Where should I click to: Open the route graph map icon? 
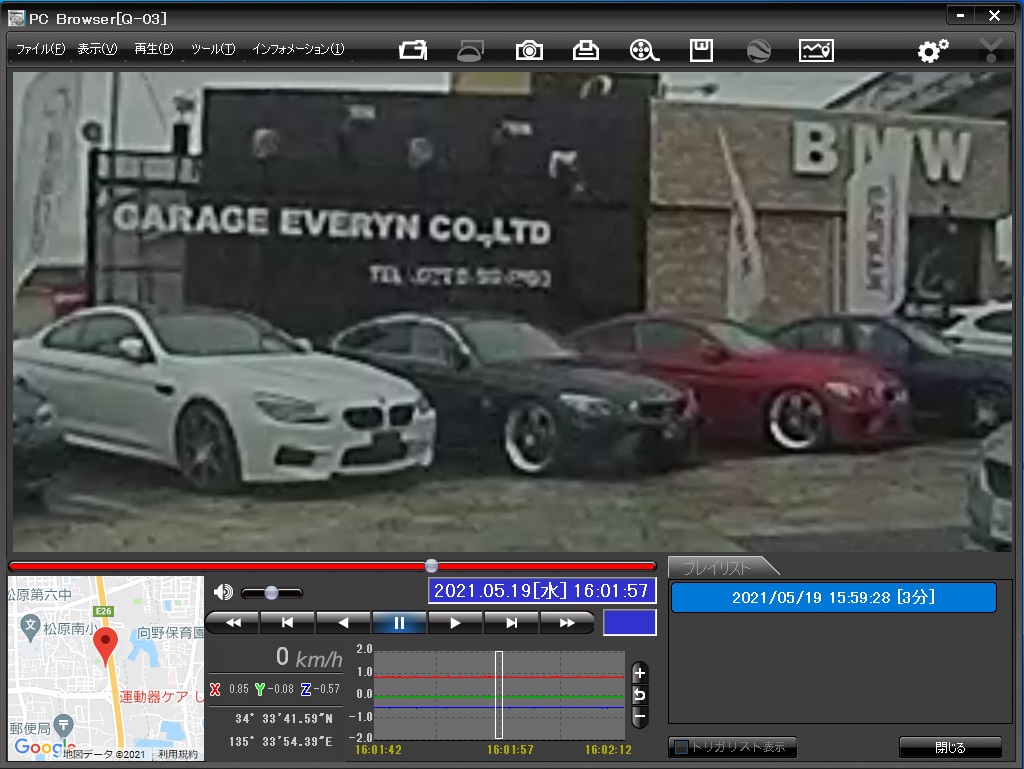tap(816, 50)
